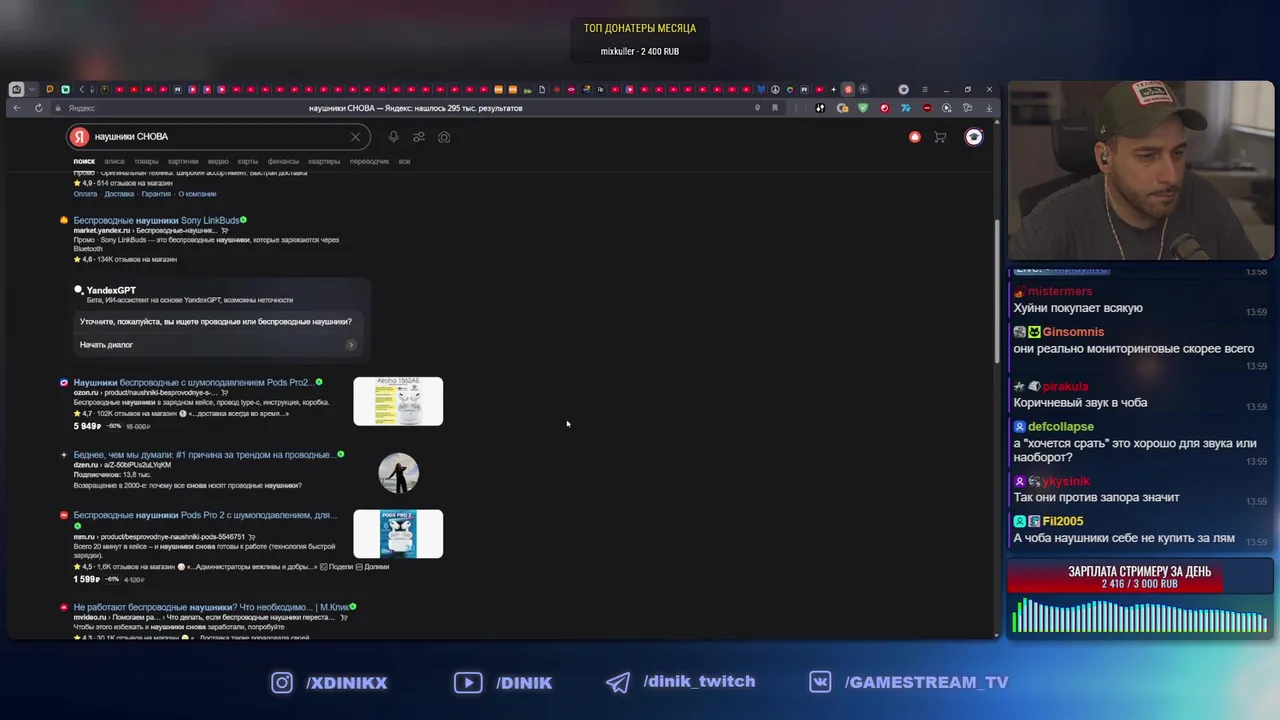1280x720 pixels.
Task: Open the 'все' services tab
Action: 404,161
